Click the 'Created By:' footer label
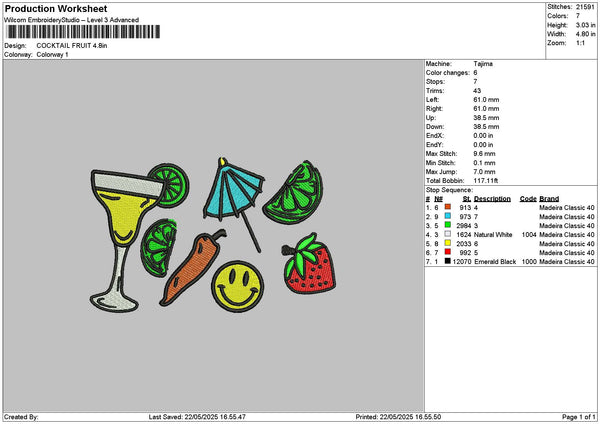 (x=21, y=417)
